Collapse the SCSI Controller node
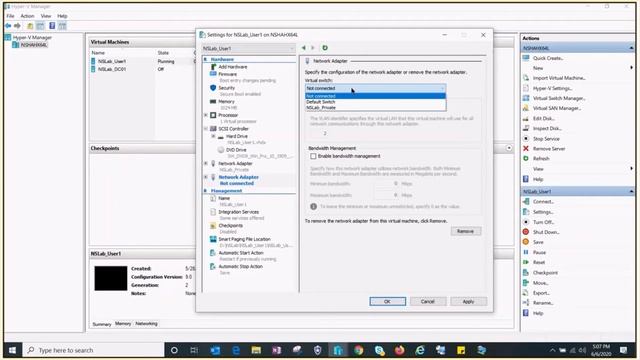 tap(206, 129)
